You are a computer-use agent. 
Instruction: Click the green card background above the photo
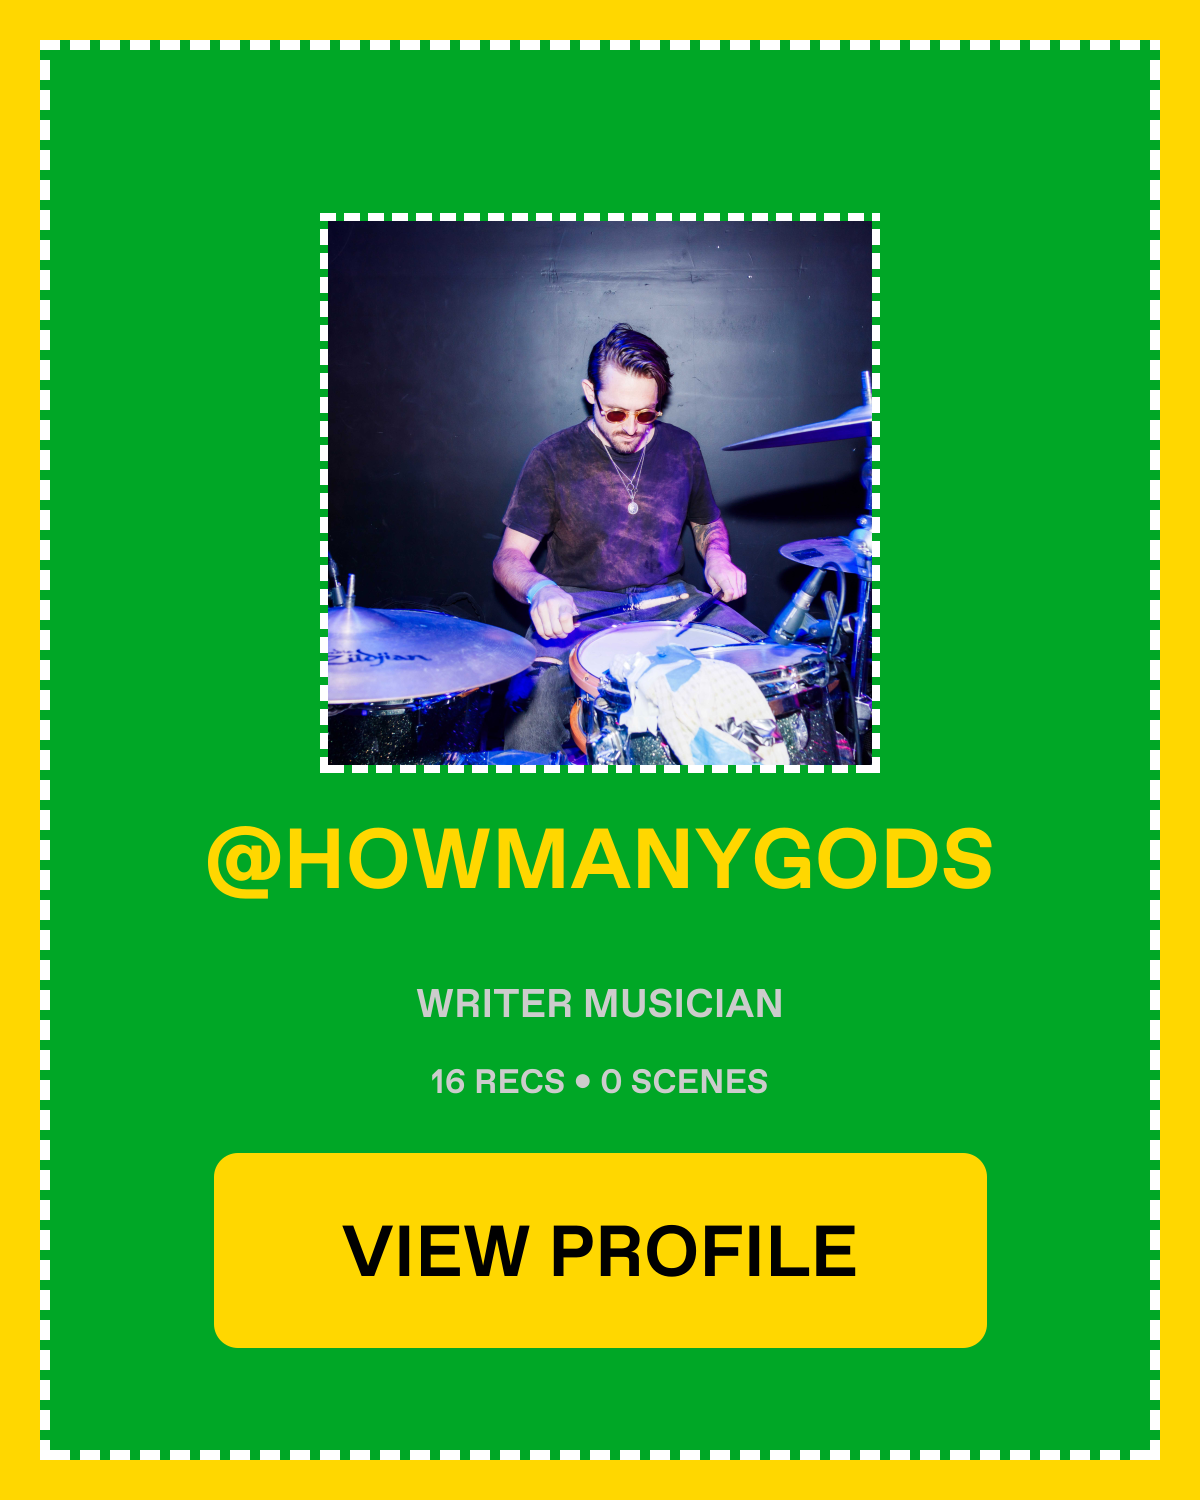point(600,130)
